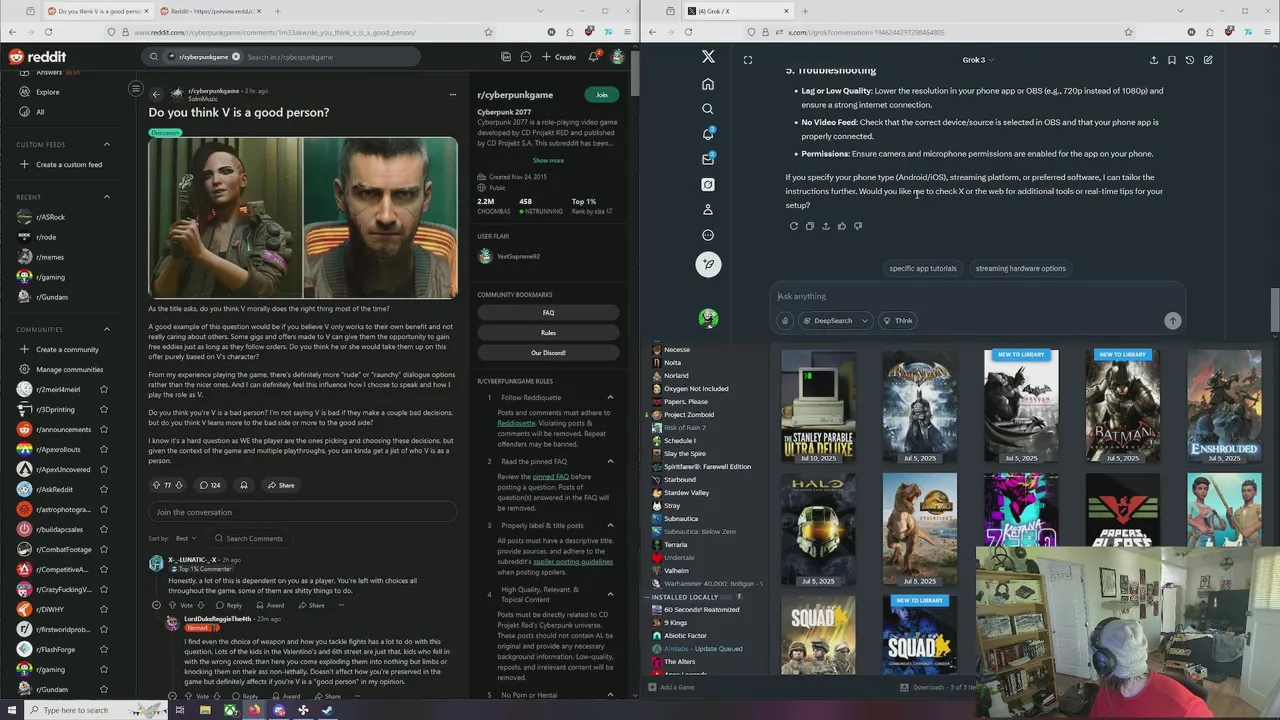This screenshot has width=1280, height=720.
Task: Open Explore in Reddit sidebar
Action: pos(47,92)
